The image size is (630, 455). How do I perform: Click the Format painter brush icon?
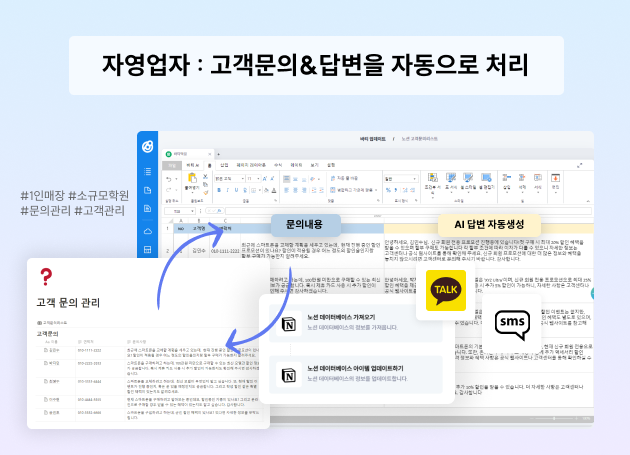[205, 193]
